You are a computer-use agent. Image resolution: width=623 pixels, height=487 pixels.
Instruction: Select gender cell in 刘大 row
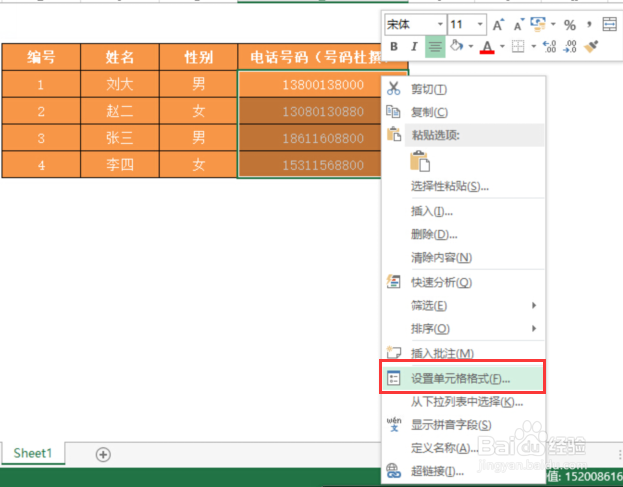[x=198, y=84]
